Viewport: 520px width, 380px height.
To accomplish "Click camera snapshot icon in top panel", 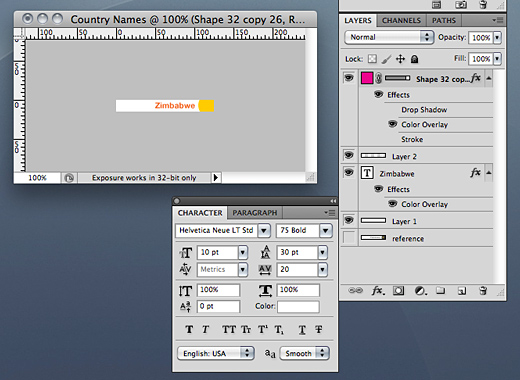I will 461,5.
